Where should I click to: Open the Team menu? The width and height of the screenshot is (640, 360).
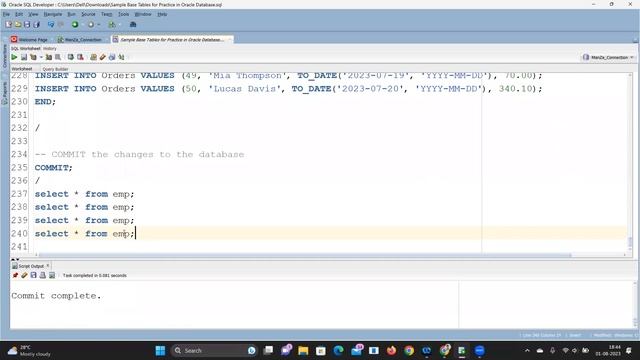[x=107, y=14]
